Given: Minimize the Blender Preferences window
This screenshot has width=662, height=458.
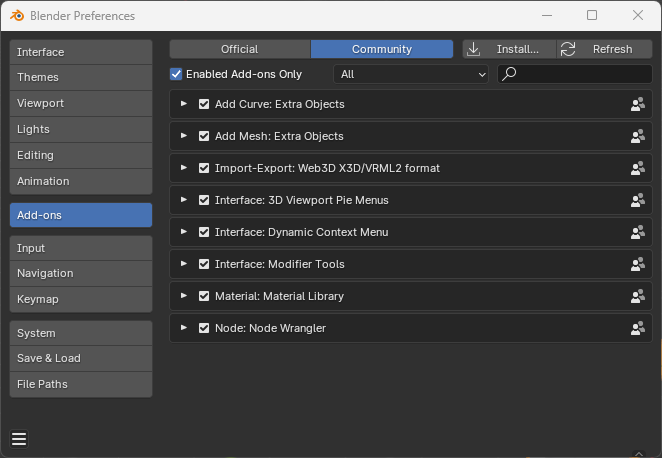Looking at the screenshot, I should [547, 16].
